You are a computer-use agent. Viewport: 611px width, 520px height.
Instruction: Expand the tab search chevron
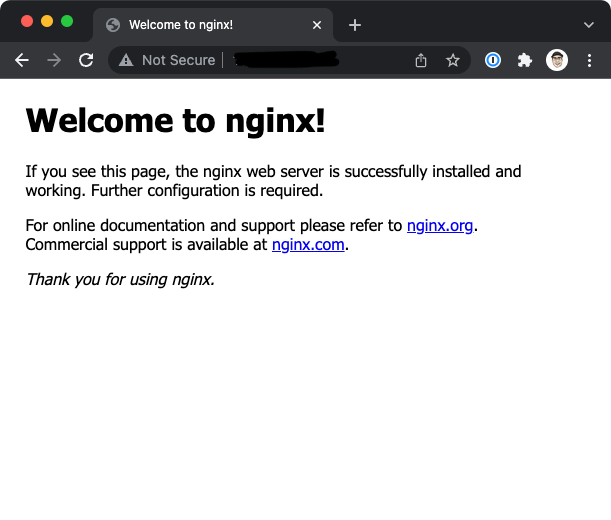[588, 25]
